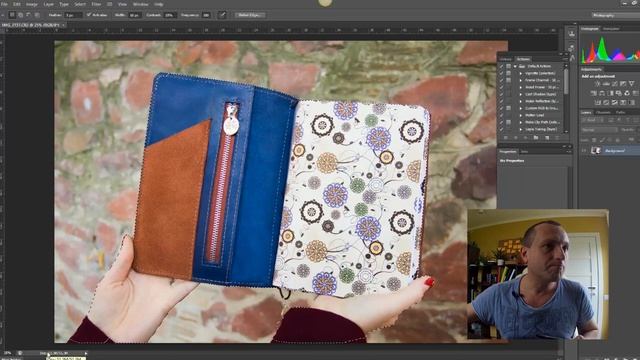
Task: Click the Contrast value field
Action: (170, 15)
